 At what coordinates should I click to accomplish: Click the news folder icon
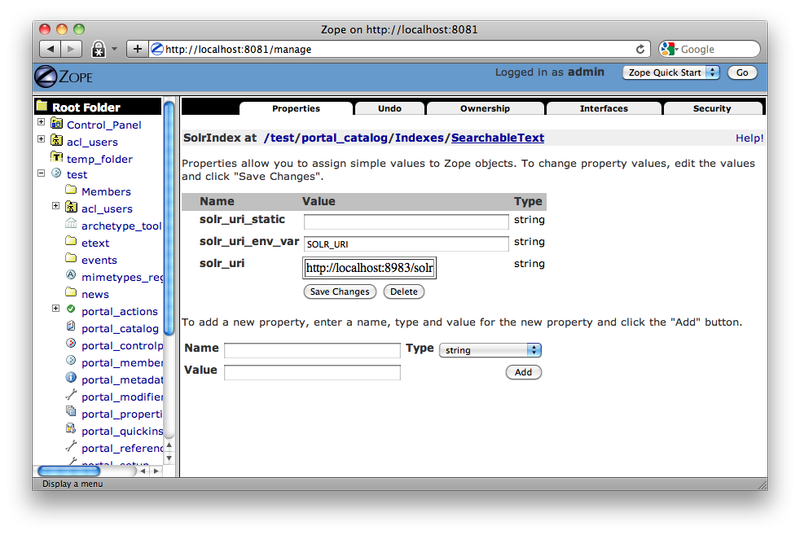pyautogui.click(x=71, y=293)
